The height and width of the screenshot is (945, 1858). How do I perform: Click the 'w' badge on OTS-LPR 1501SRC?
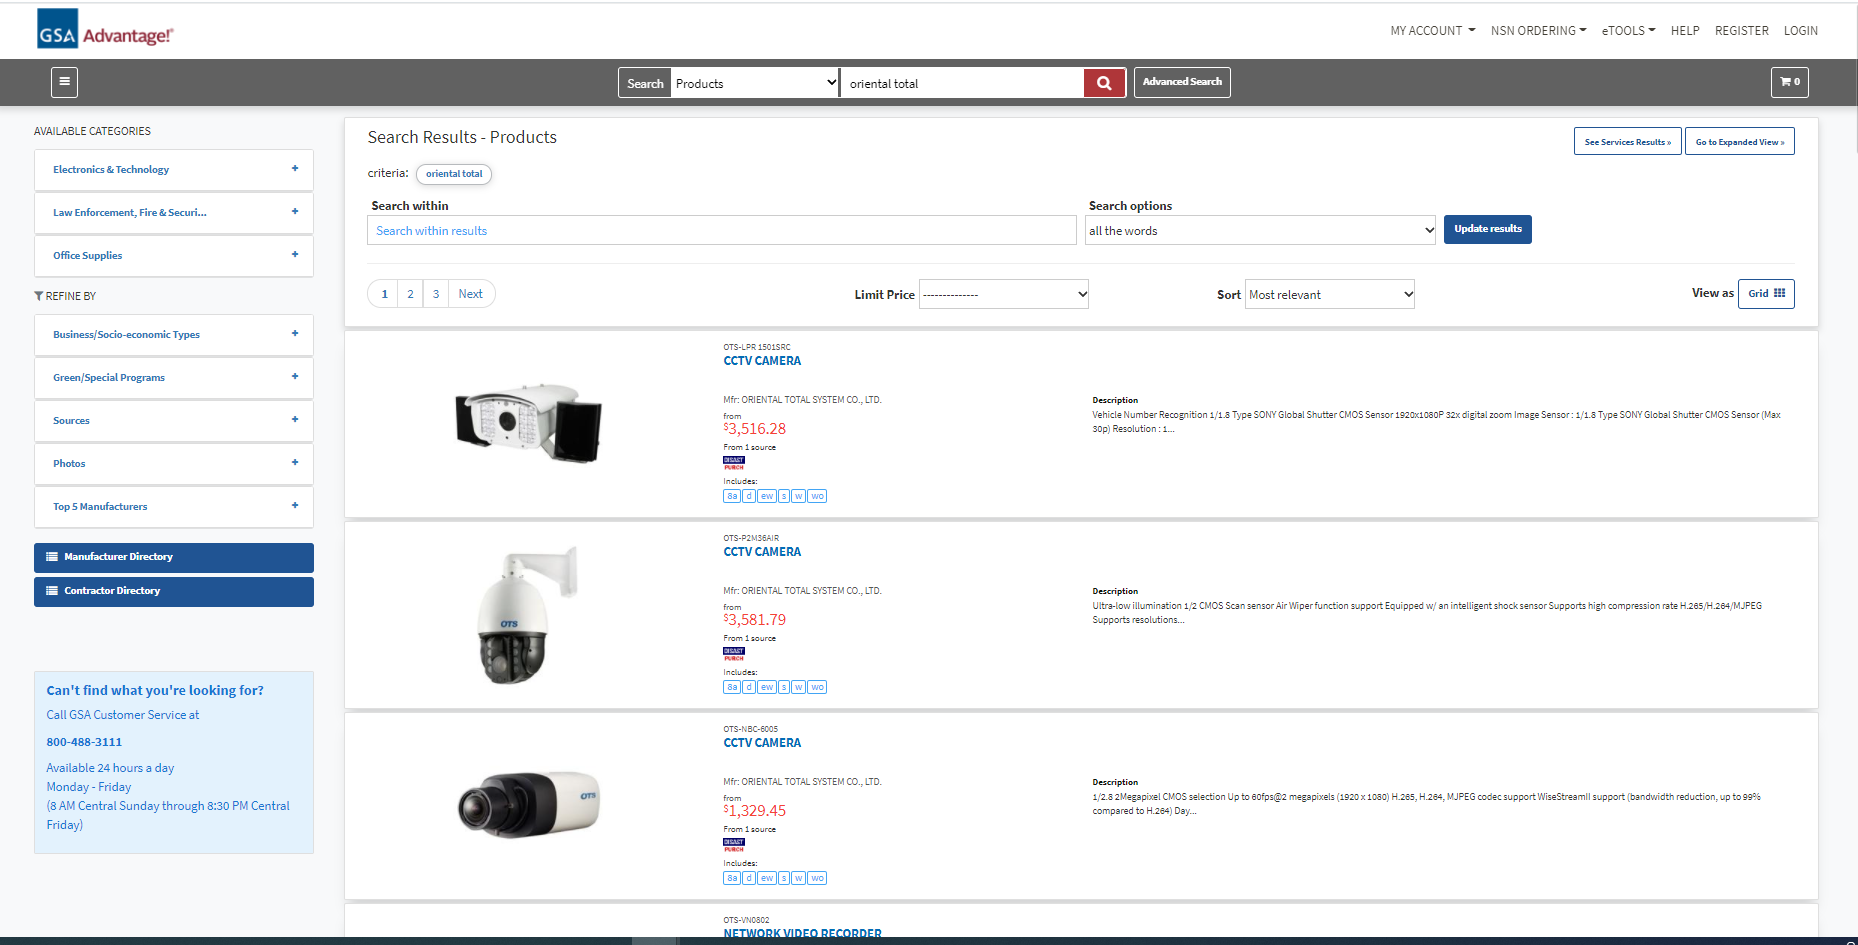(x=798, y=496)
